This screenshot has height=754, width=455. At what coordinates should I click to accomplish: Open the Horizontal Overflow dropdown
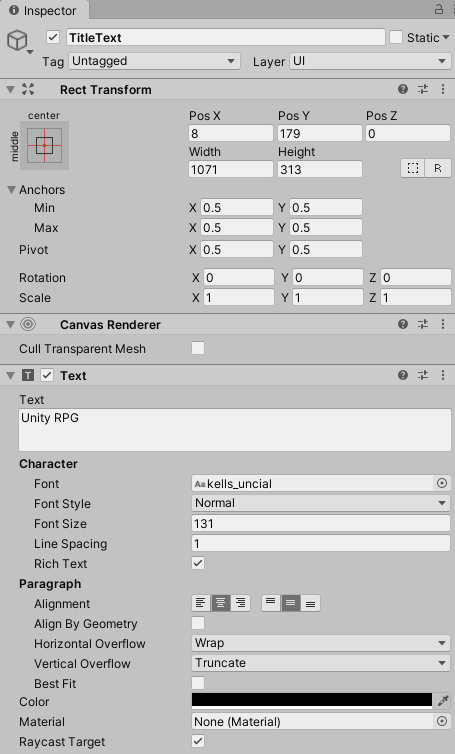pyautogui.click(x=321, y=643)
